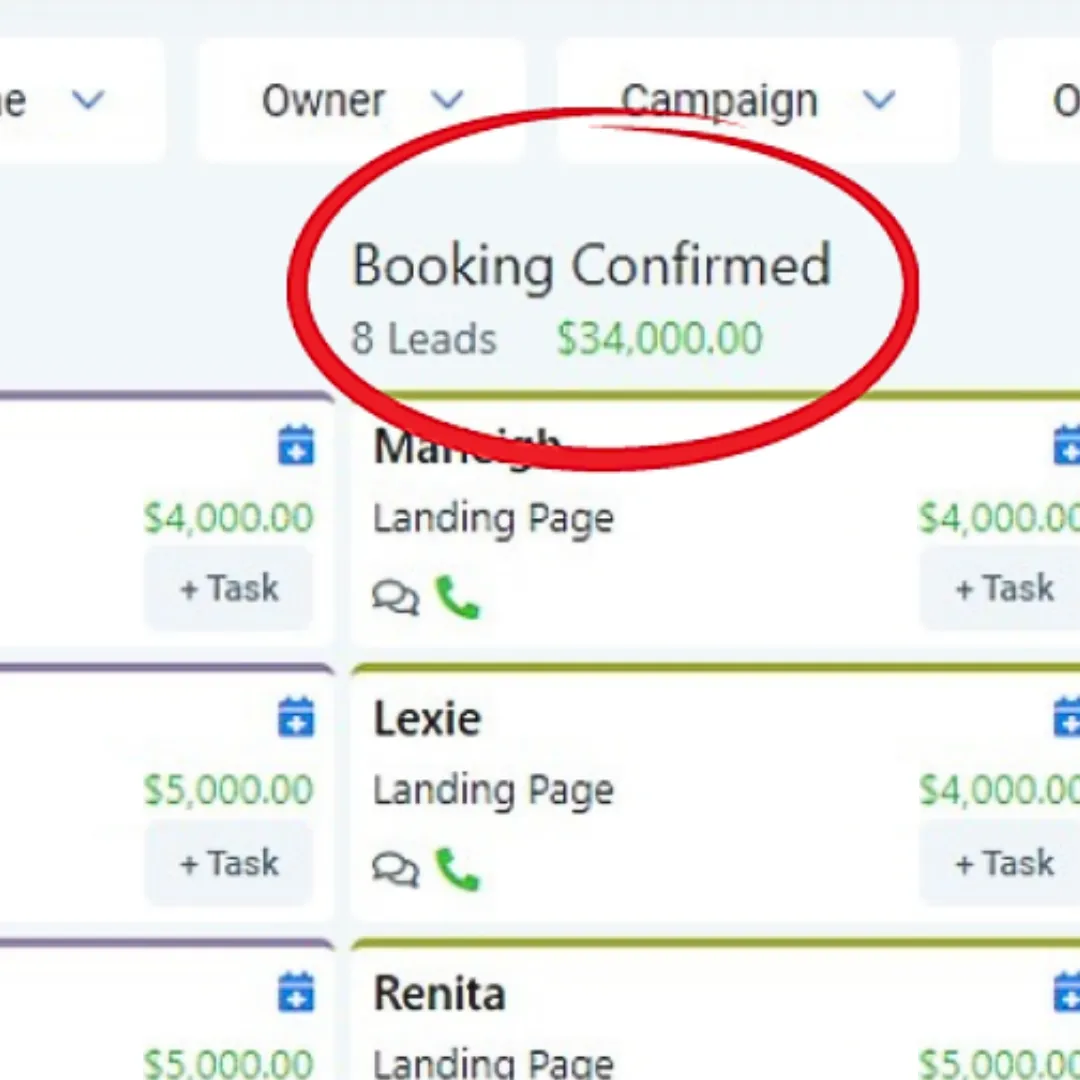The height and width of the screenshot is (1080, 1080).
Task: Open Lexie lead name
Action: click(427, 719)
